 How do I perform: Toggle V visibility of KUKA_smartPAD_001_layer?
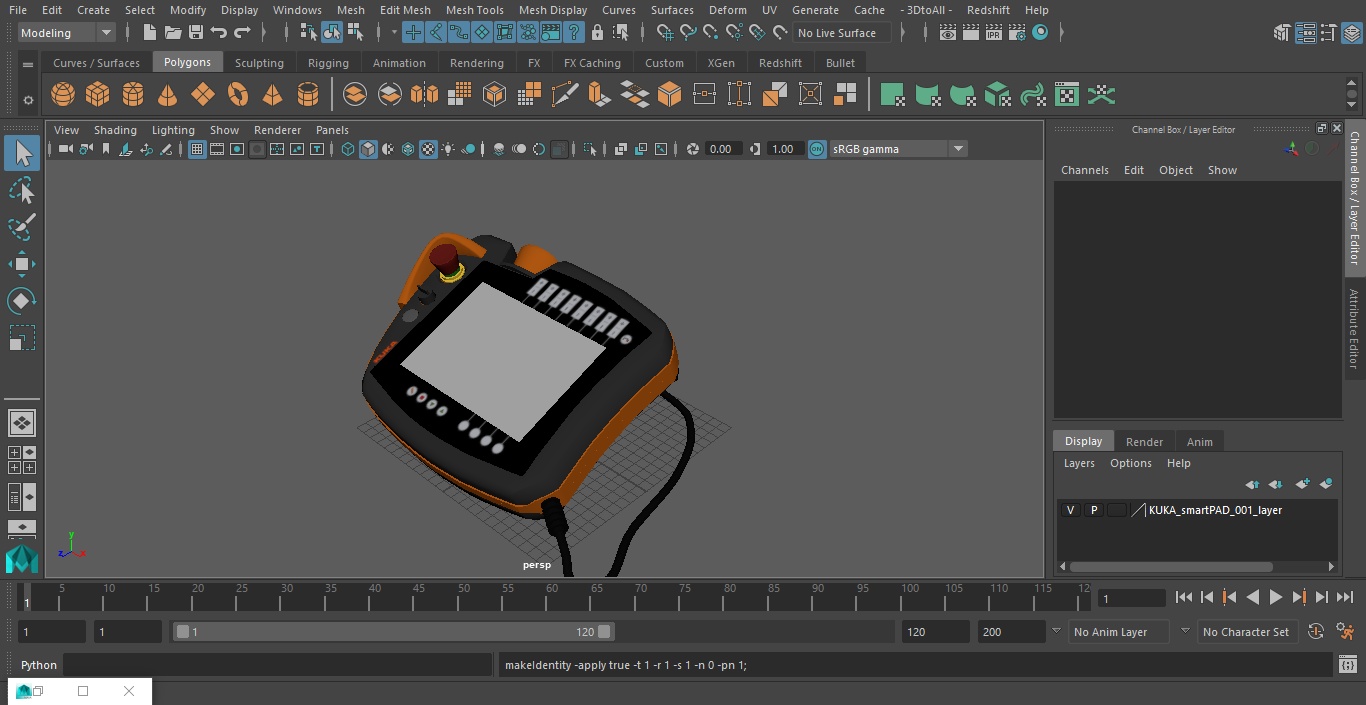[x=1070, y=510]
